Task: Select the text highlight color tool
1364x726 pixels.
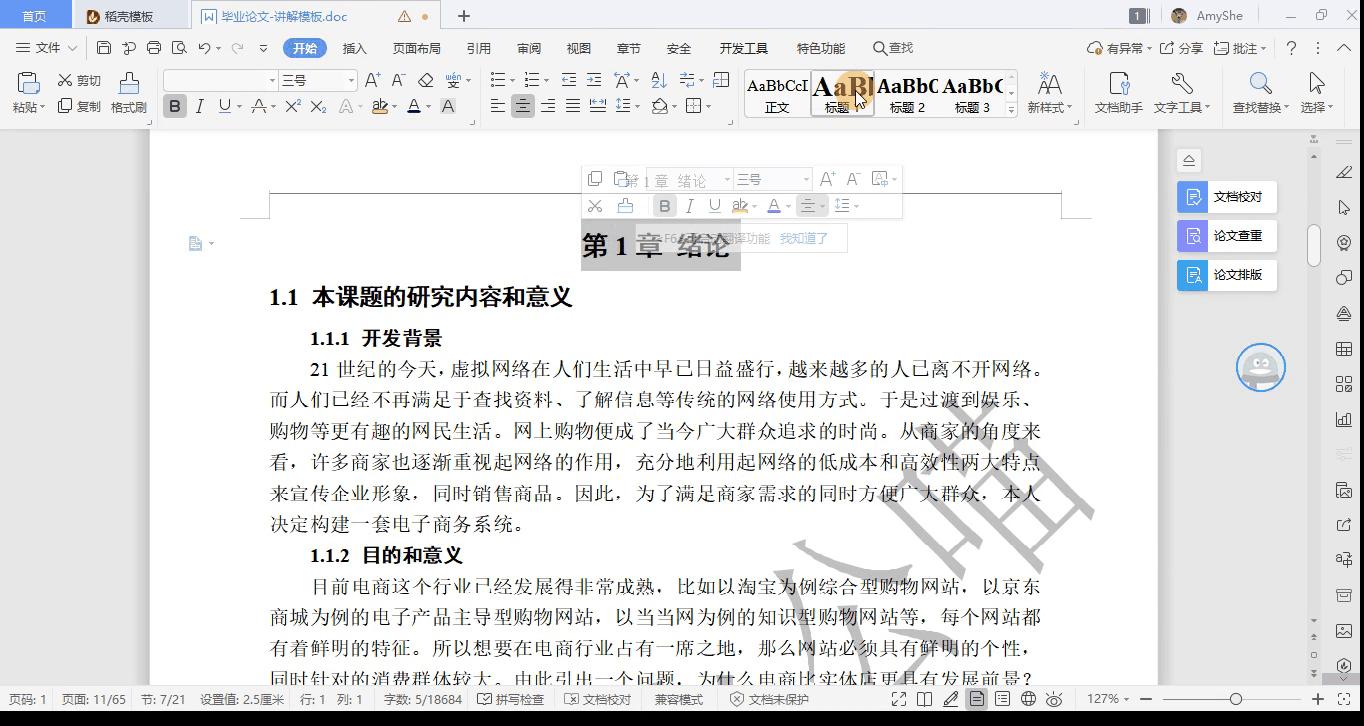Action: 380,105
